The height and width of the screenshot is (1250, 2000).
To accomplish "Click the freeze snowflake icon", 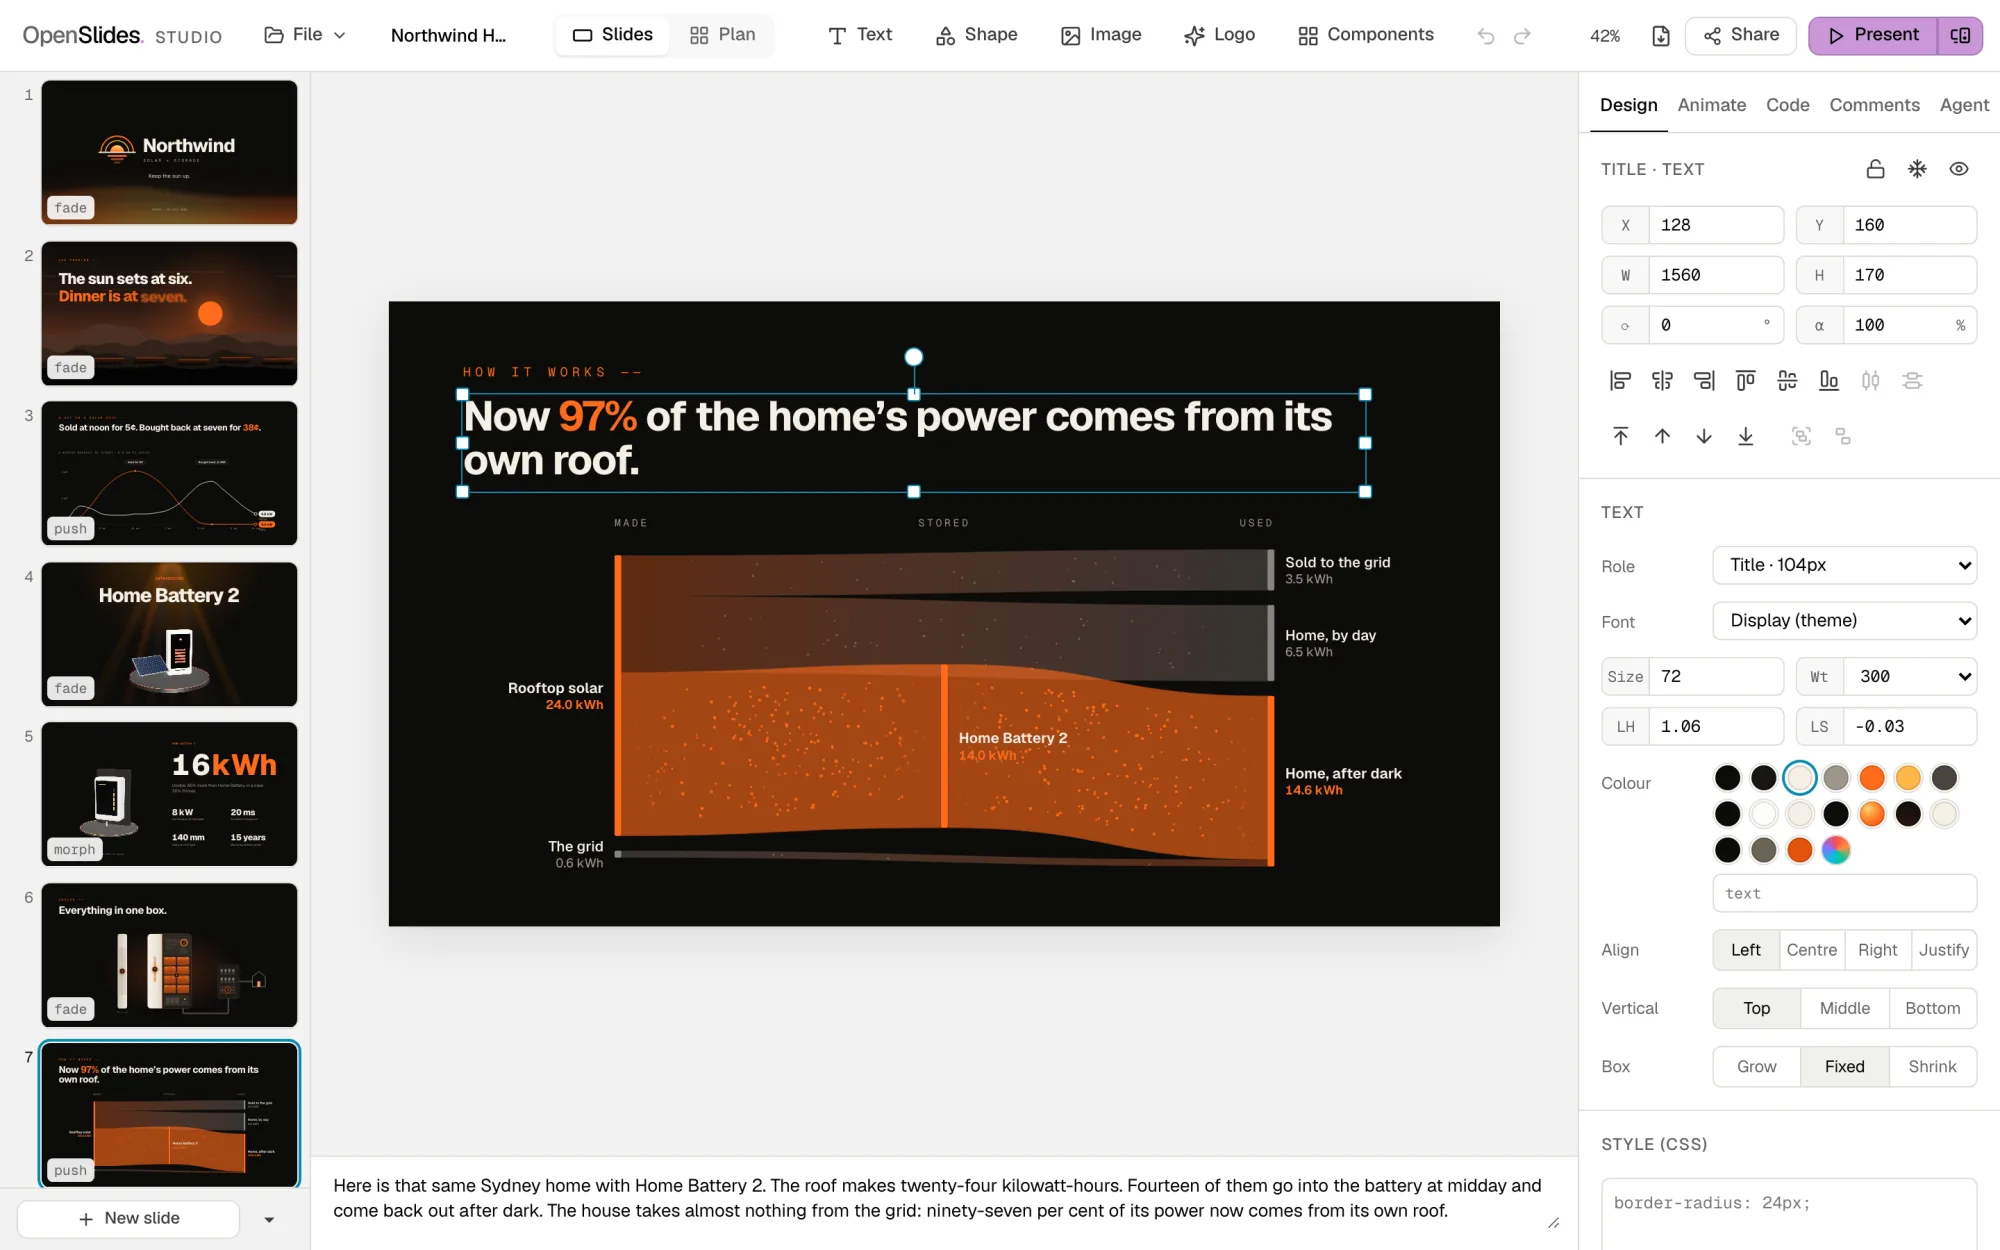I will click(x=1917, y=169).
